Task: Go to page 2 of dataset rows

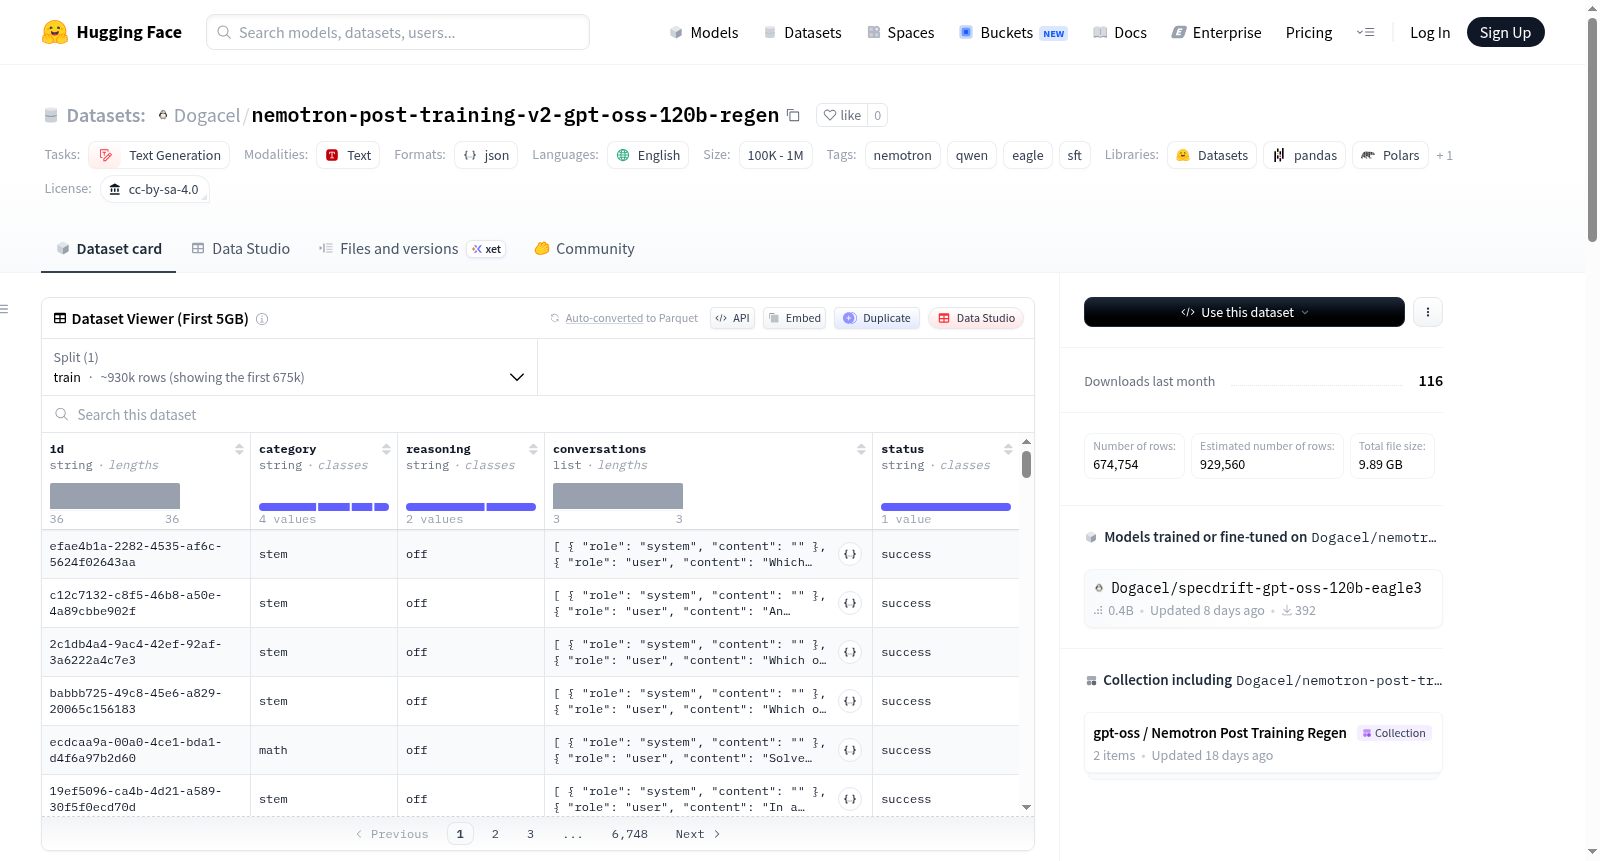Action: [495, 834]
